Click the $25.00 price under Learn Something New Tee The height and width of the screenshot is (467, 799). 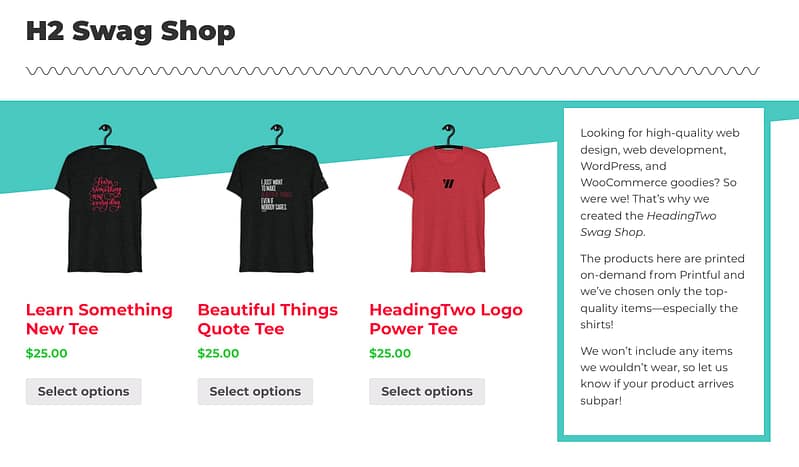[x=47, y=353]
